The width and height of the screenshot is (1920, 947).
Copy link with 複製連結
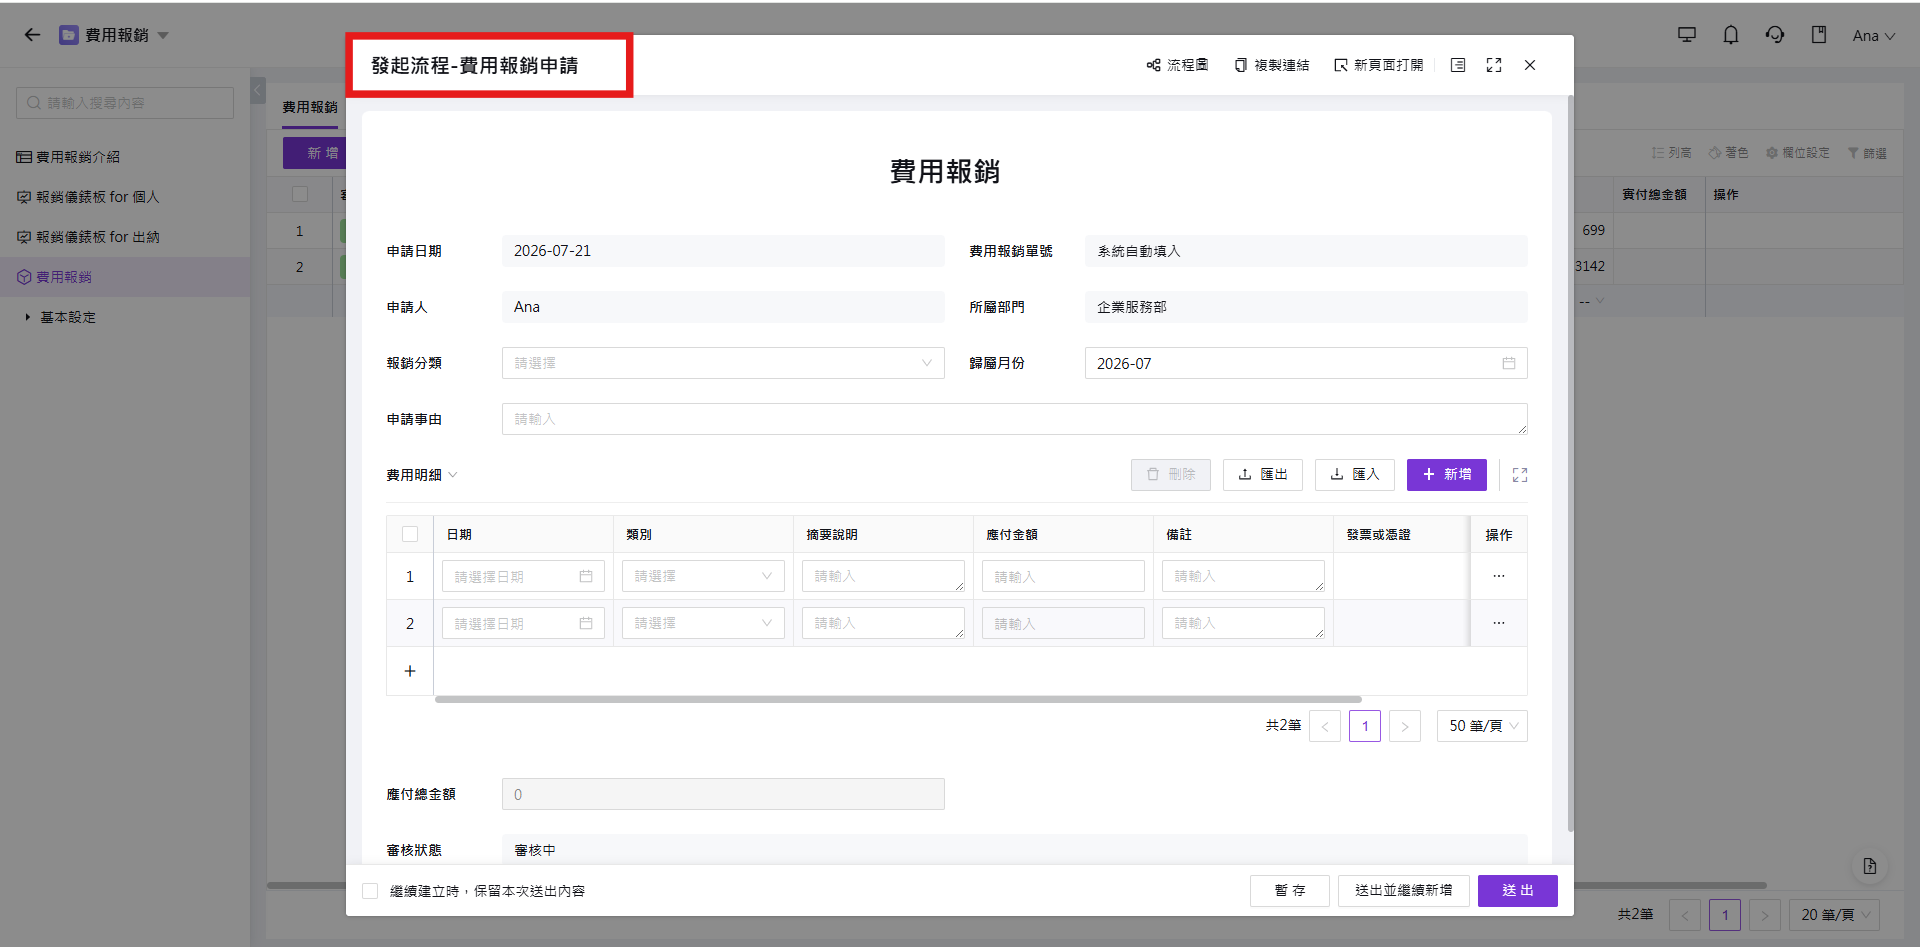tap(1271, 65)
